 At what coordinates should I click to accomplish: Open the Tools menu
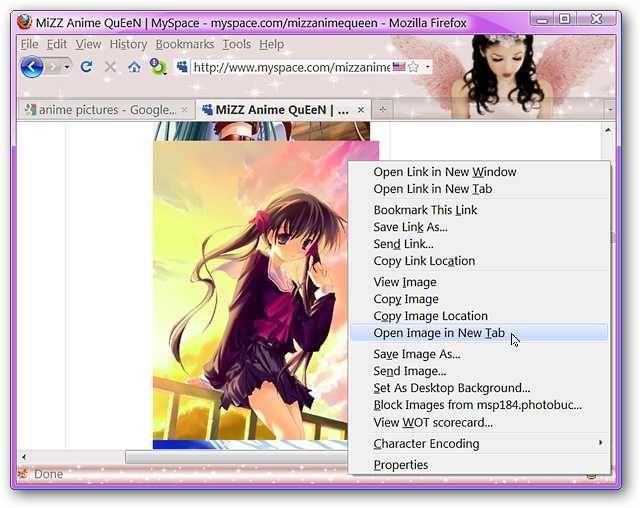[x=237, y=44]
